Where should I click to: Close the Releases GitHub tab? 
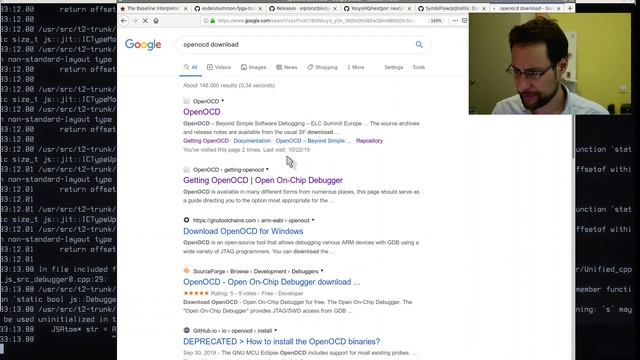(335, 8)
